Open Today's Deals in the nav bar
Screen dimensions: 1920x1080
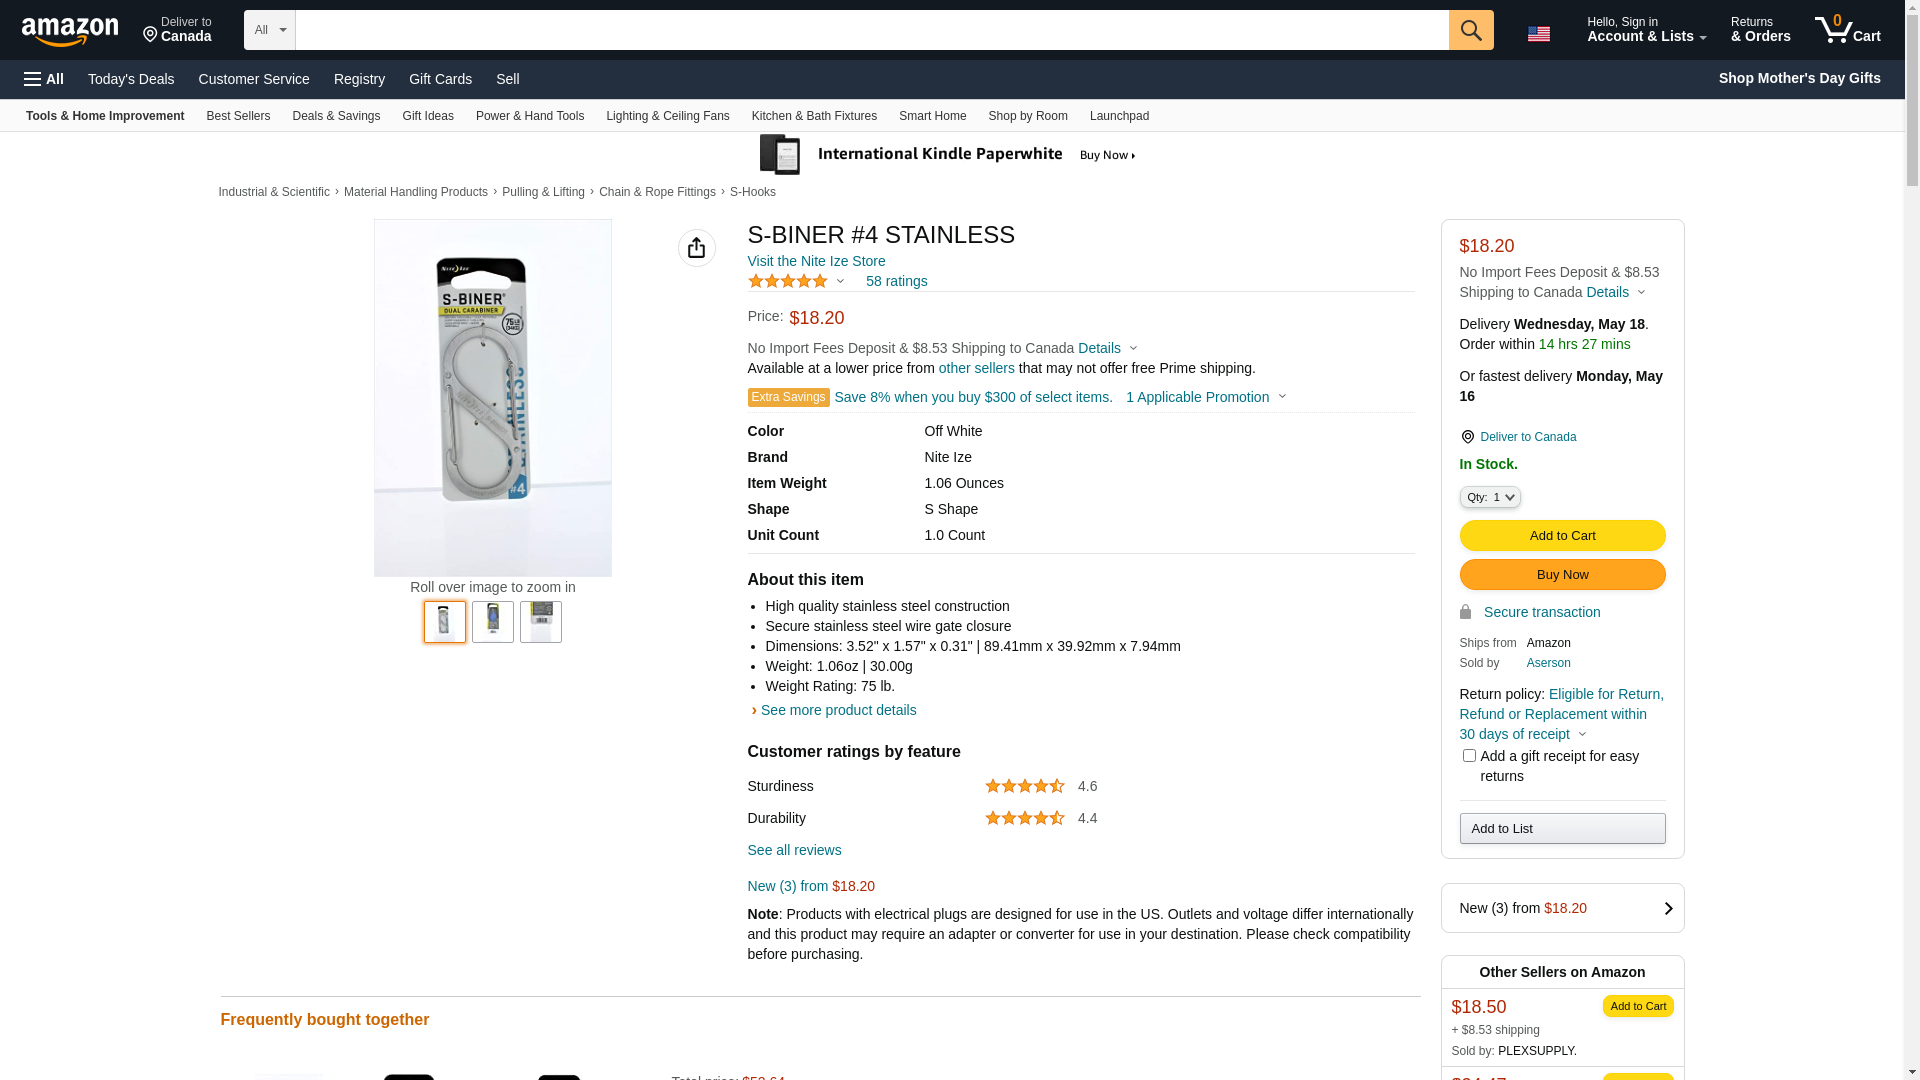click(131, 79)
